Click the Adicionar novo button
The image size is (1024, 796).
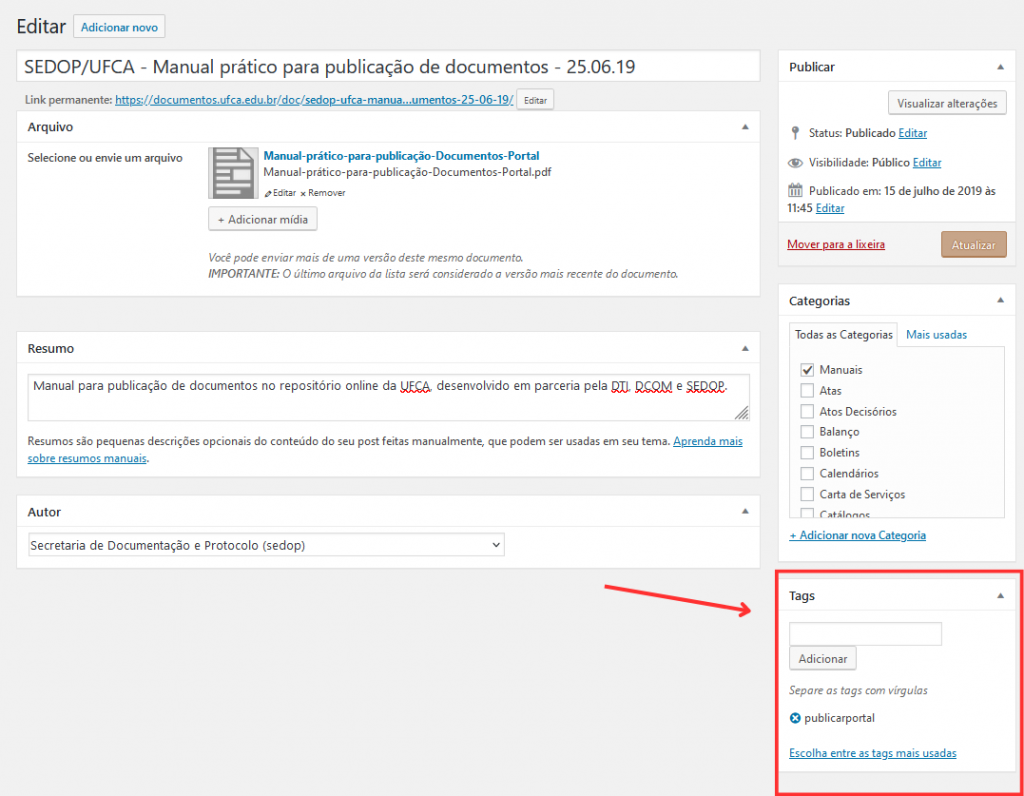(x=119, y=27)
